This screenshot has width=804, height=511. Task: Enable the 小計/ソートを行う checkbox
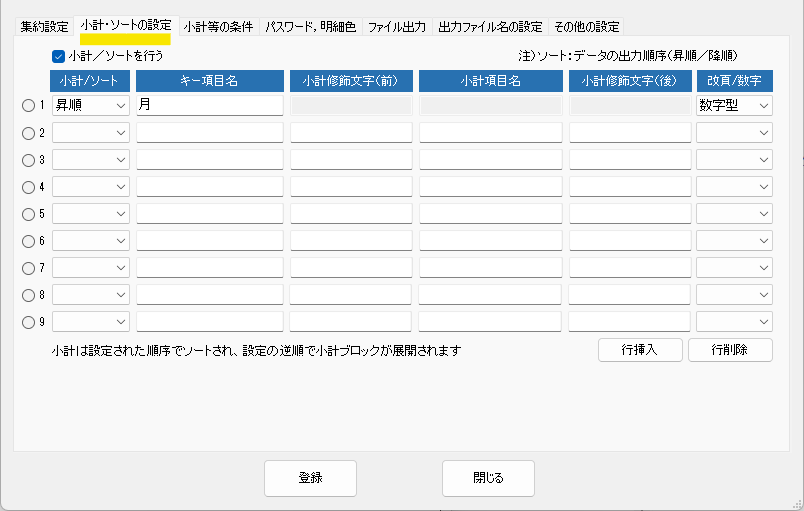coord(59,56)
